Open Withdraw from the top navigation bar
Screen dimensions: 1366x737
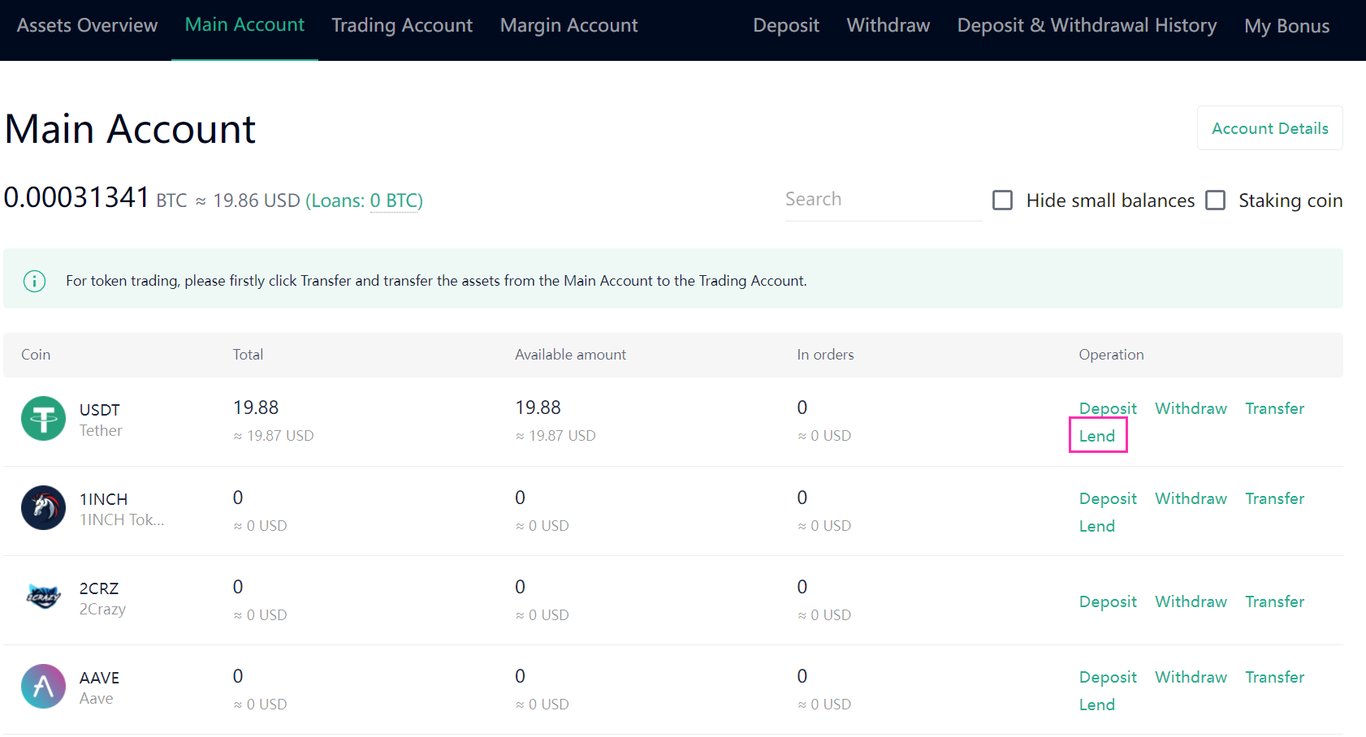tap(887, 25)
